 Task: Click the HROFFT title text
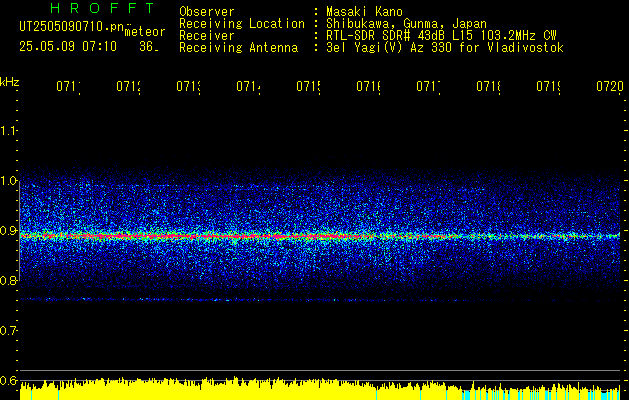pyautogui.click(x=102, y=8)
